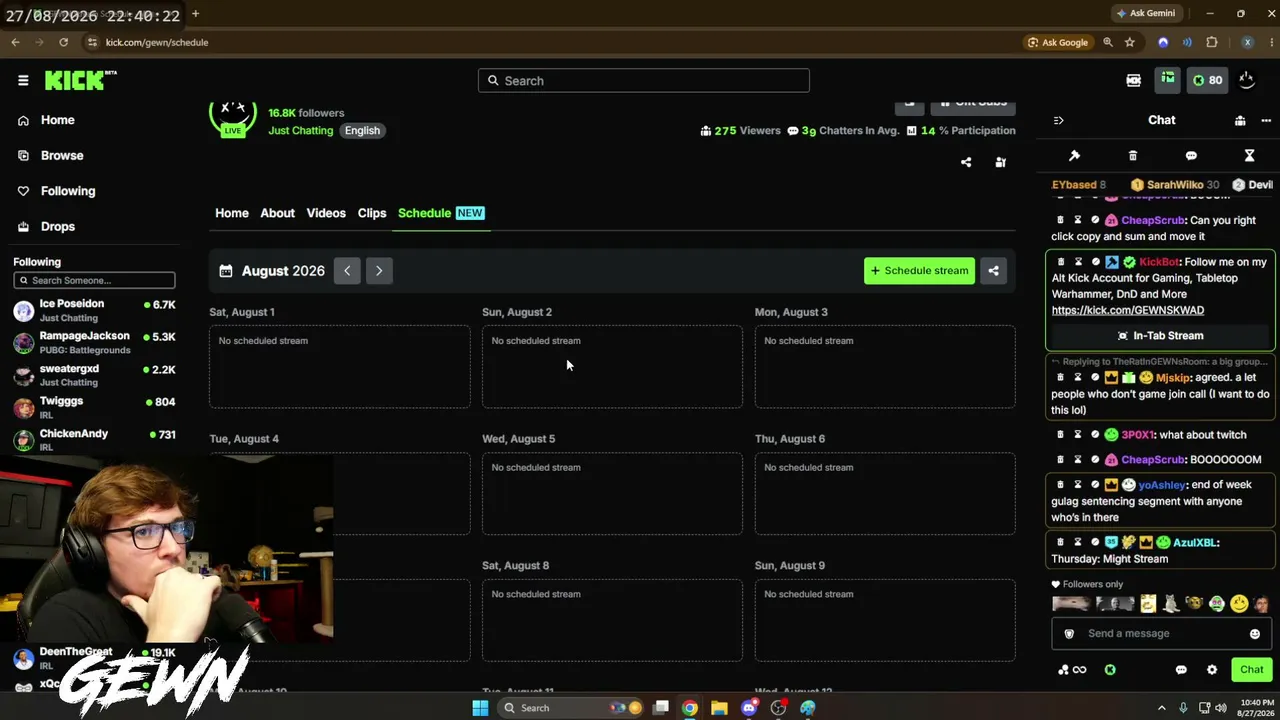Open Browse in the left sidebar
The width and height of the screenshot is (1280, 720).
(x=61, y=155)
